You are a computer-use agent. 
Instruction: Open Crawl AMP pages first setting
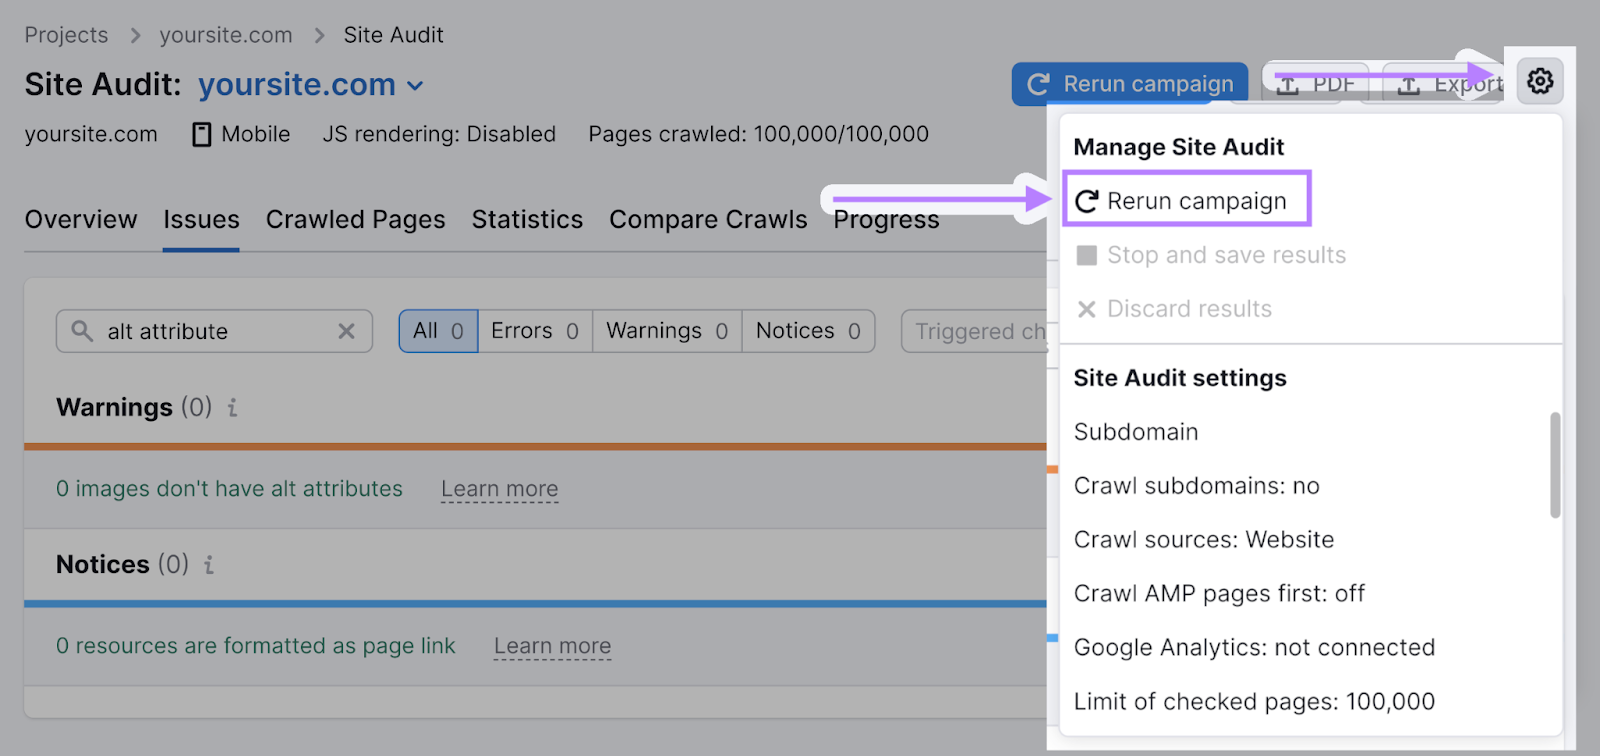pyautogui.click(x=1219, y=594)
